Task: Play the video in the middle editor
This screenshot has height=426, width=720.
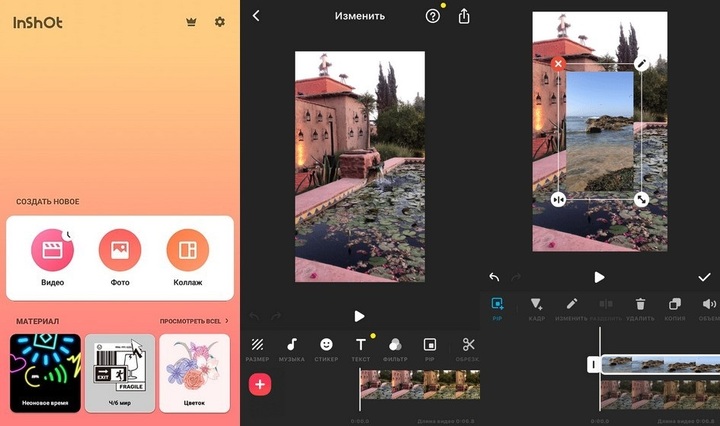Action: coord(359,316)
